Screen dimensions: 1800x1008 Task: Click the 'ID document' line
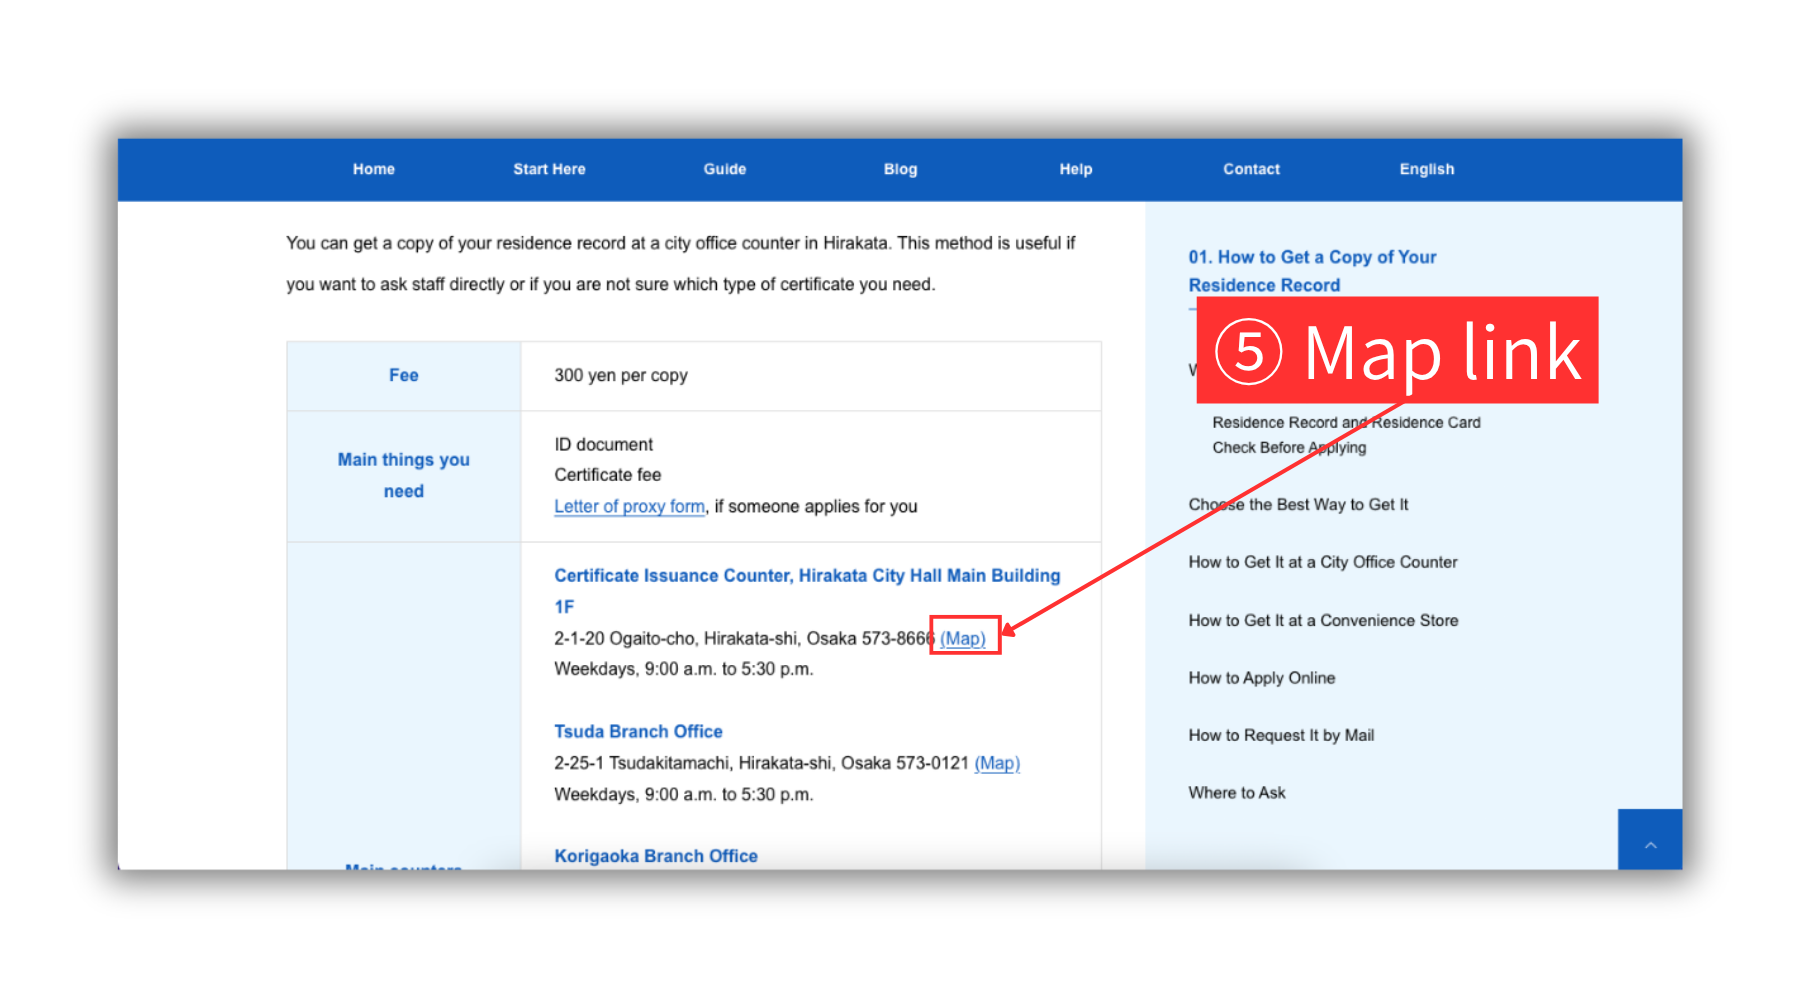603,444
